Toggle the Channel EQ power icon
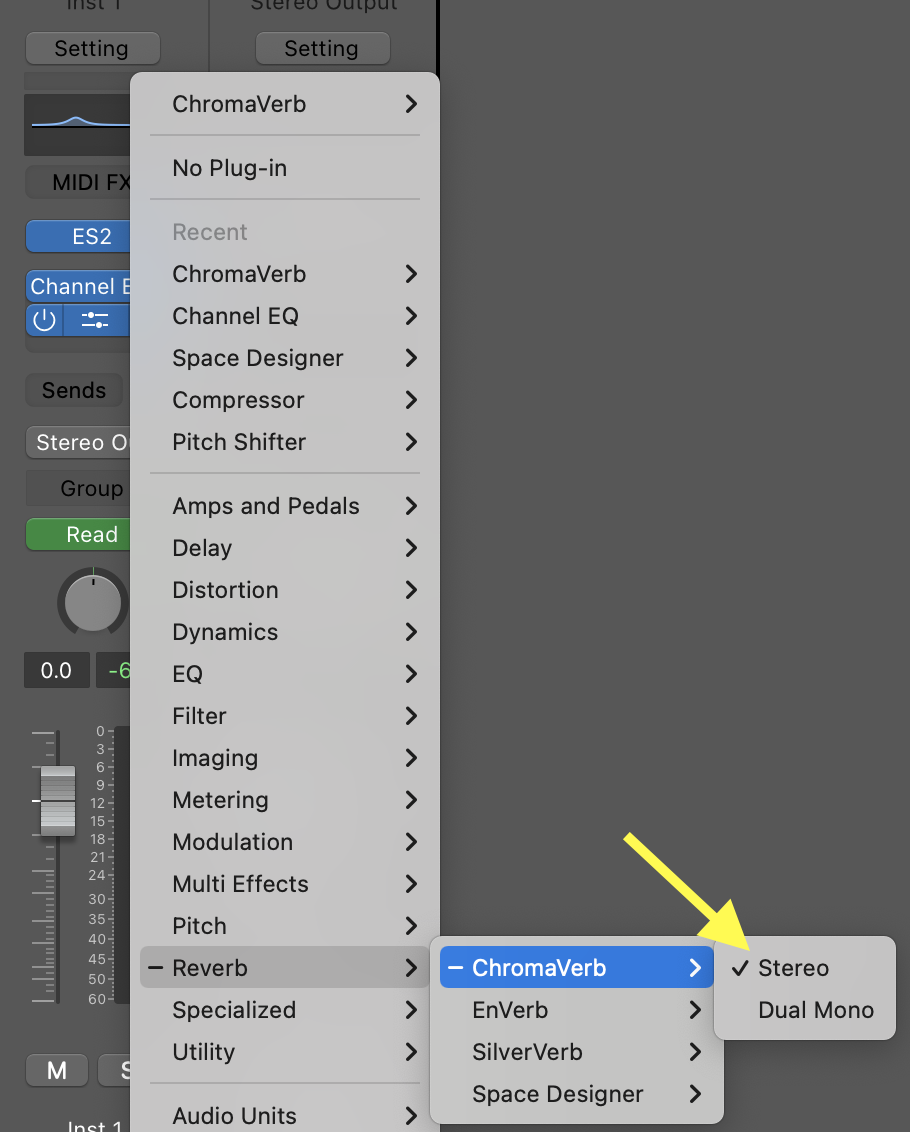The height and width of the screenshot is (1132, 910). pyautogui.click(x=44, y=321)
